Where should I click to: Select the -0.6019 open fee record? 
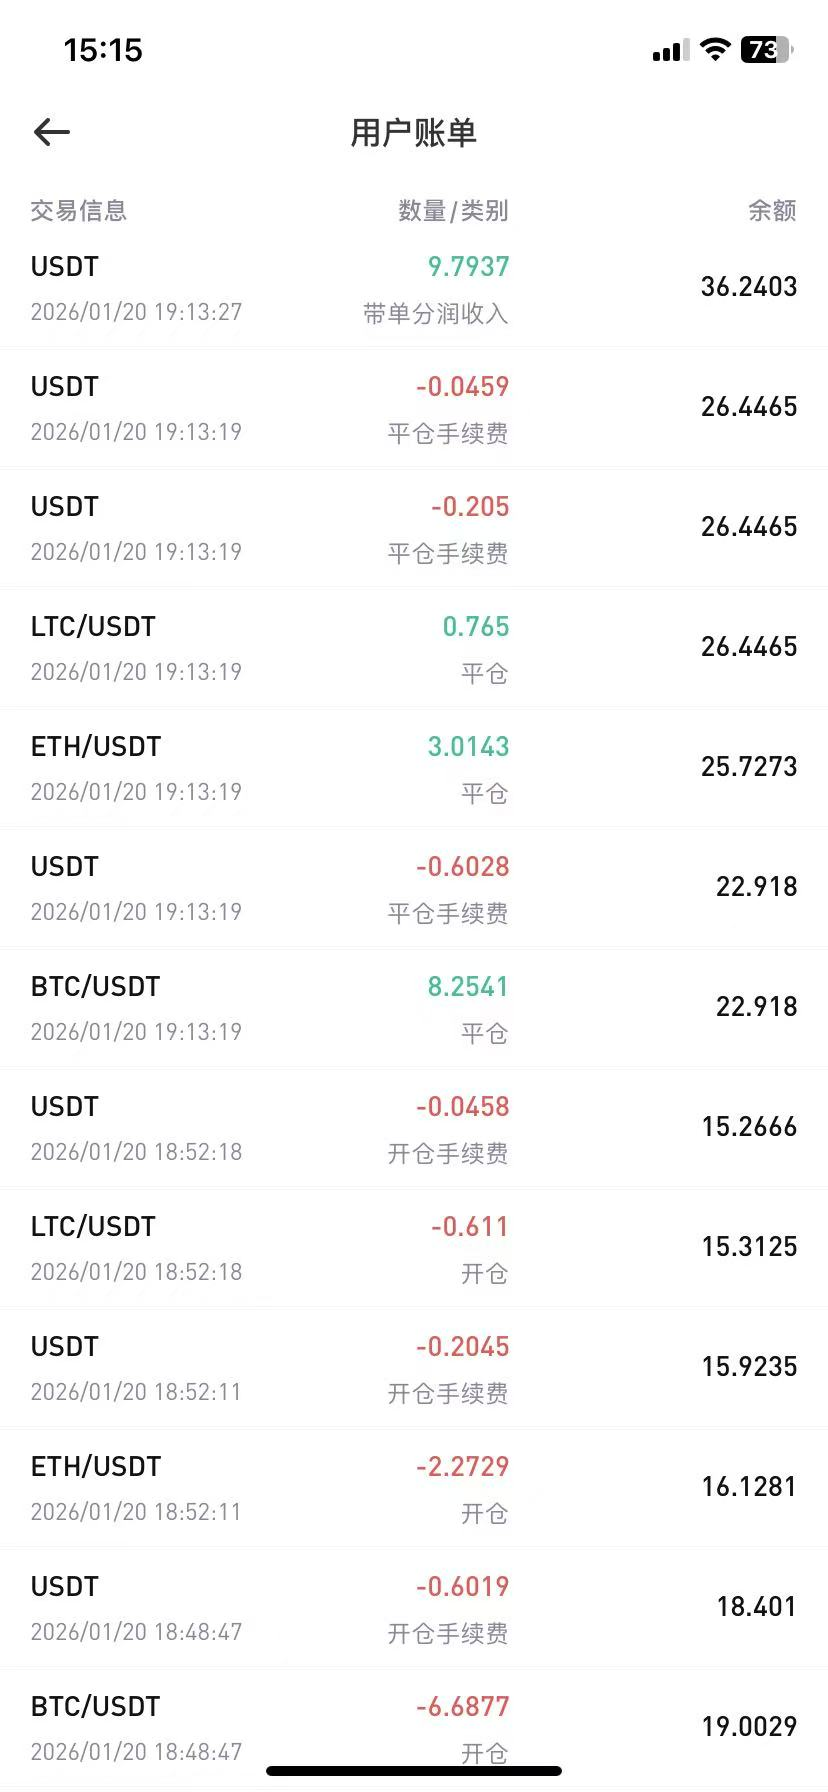point(414,1608)
